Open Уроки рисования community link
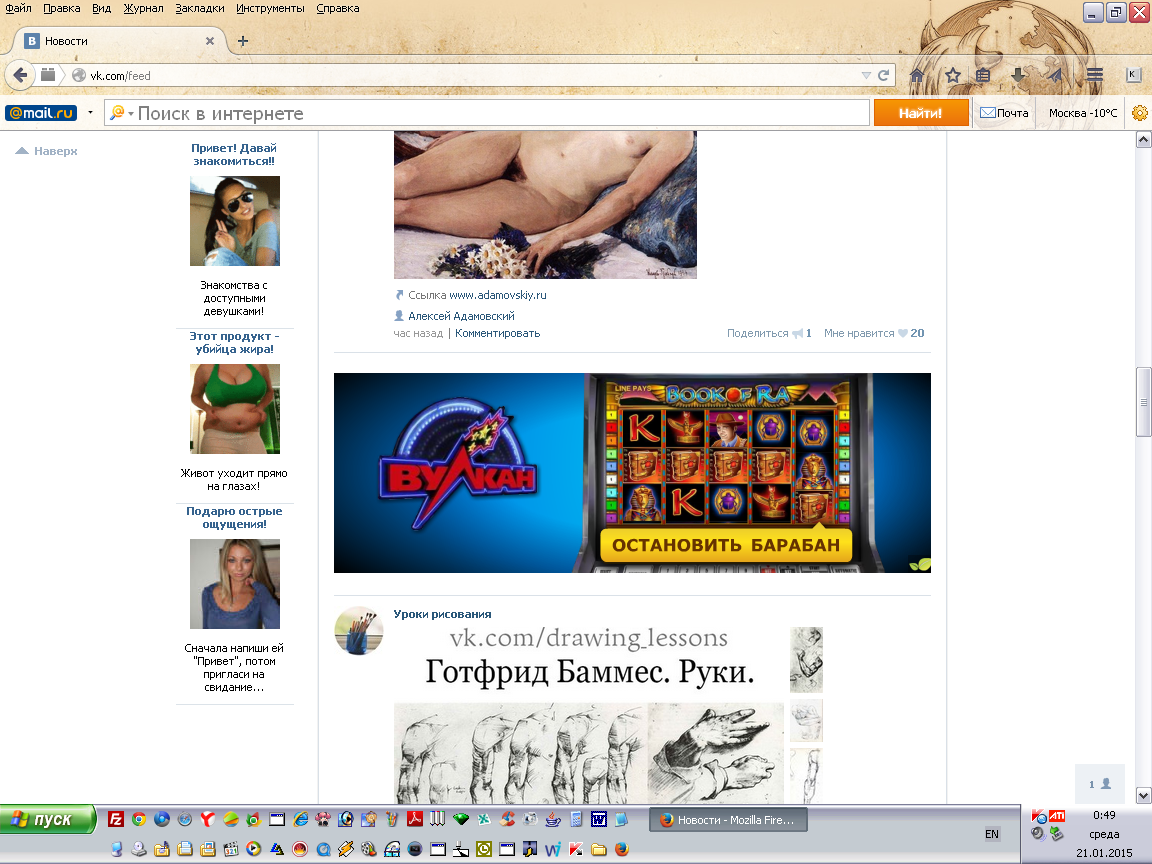 click(x=442, y=614)
